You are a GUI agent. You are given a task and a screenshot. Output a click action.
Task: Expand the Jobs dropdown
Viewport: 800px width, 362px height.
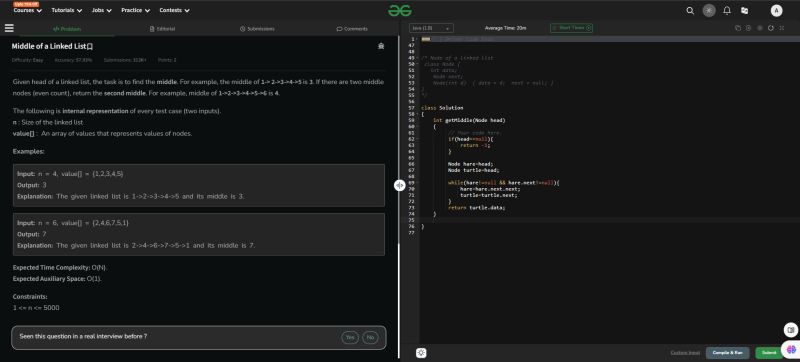pos(102,10)
